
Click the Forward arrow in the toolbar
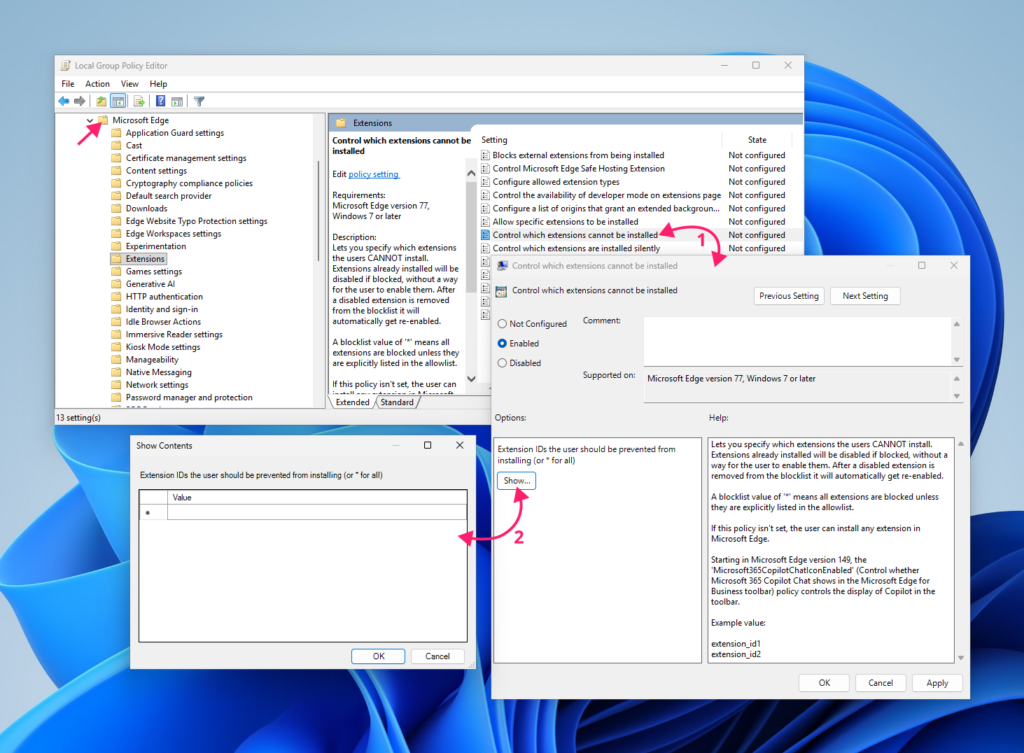click(80, 101)
